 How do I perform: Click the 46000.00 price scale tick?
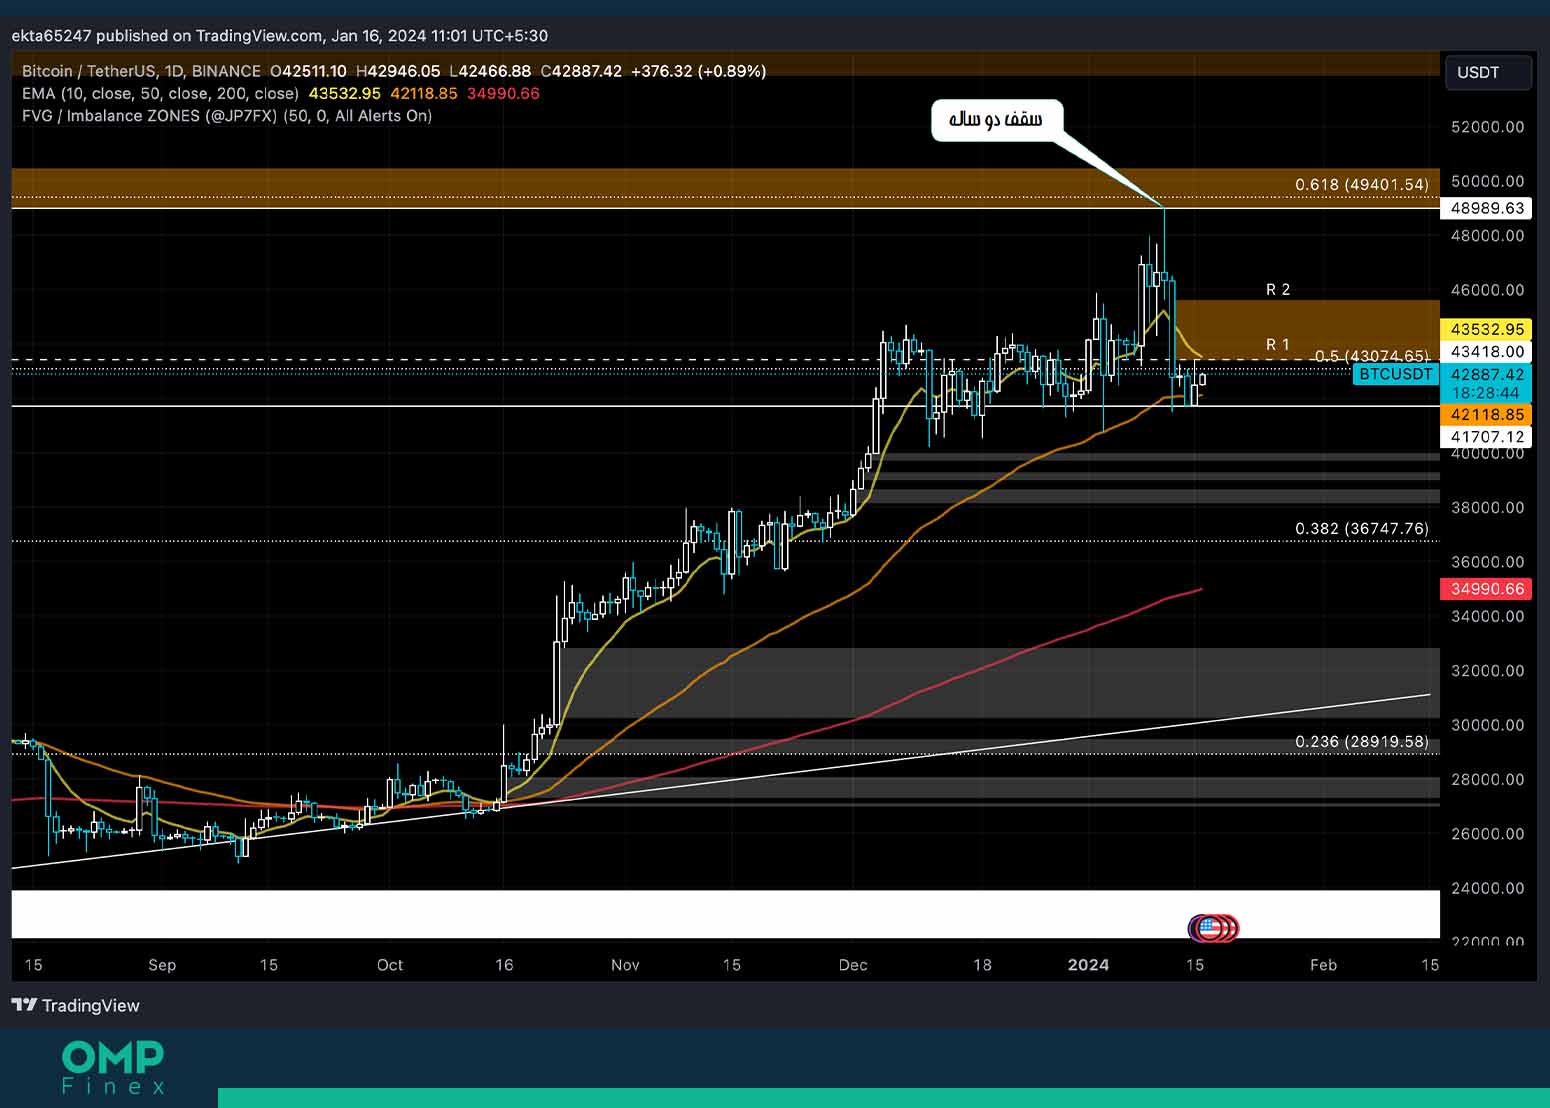[1488, 290]
